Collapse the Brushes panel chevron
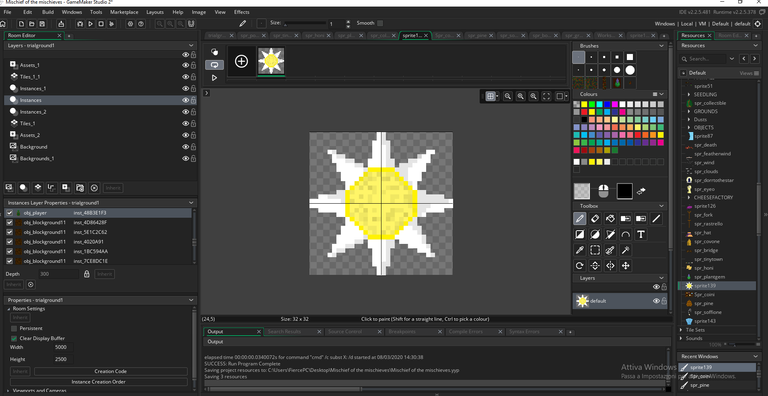The width and height of the screenshot is (768, 396). point(662,46)
